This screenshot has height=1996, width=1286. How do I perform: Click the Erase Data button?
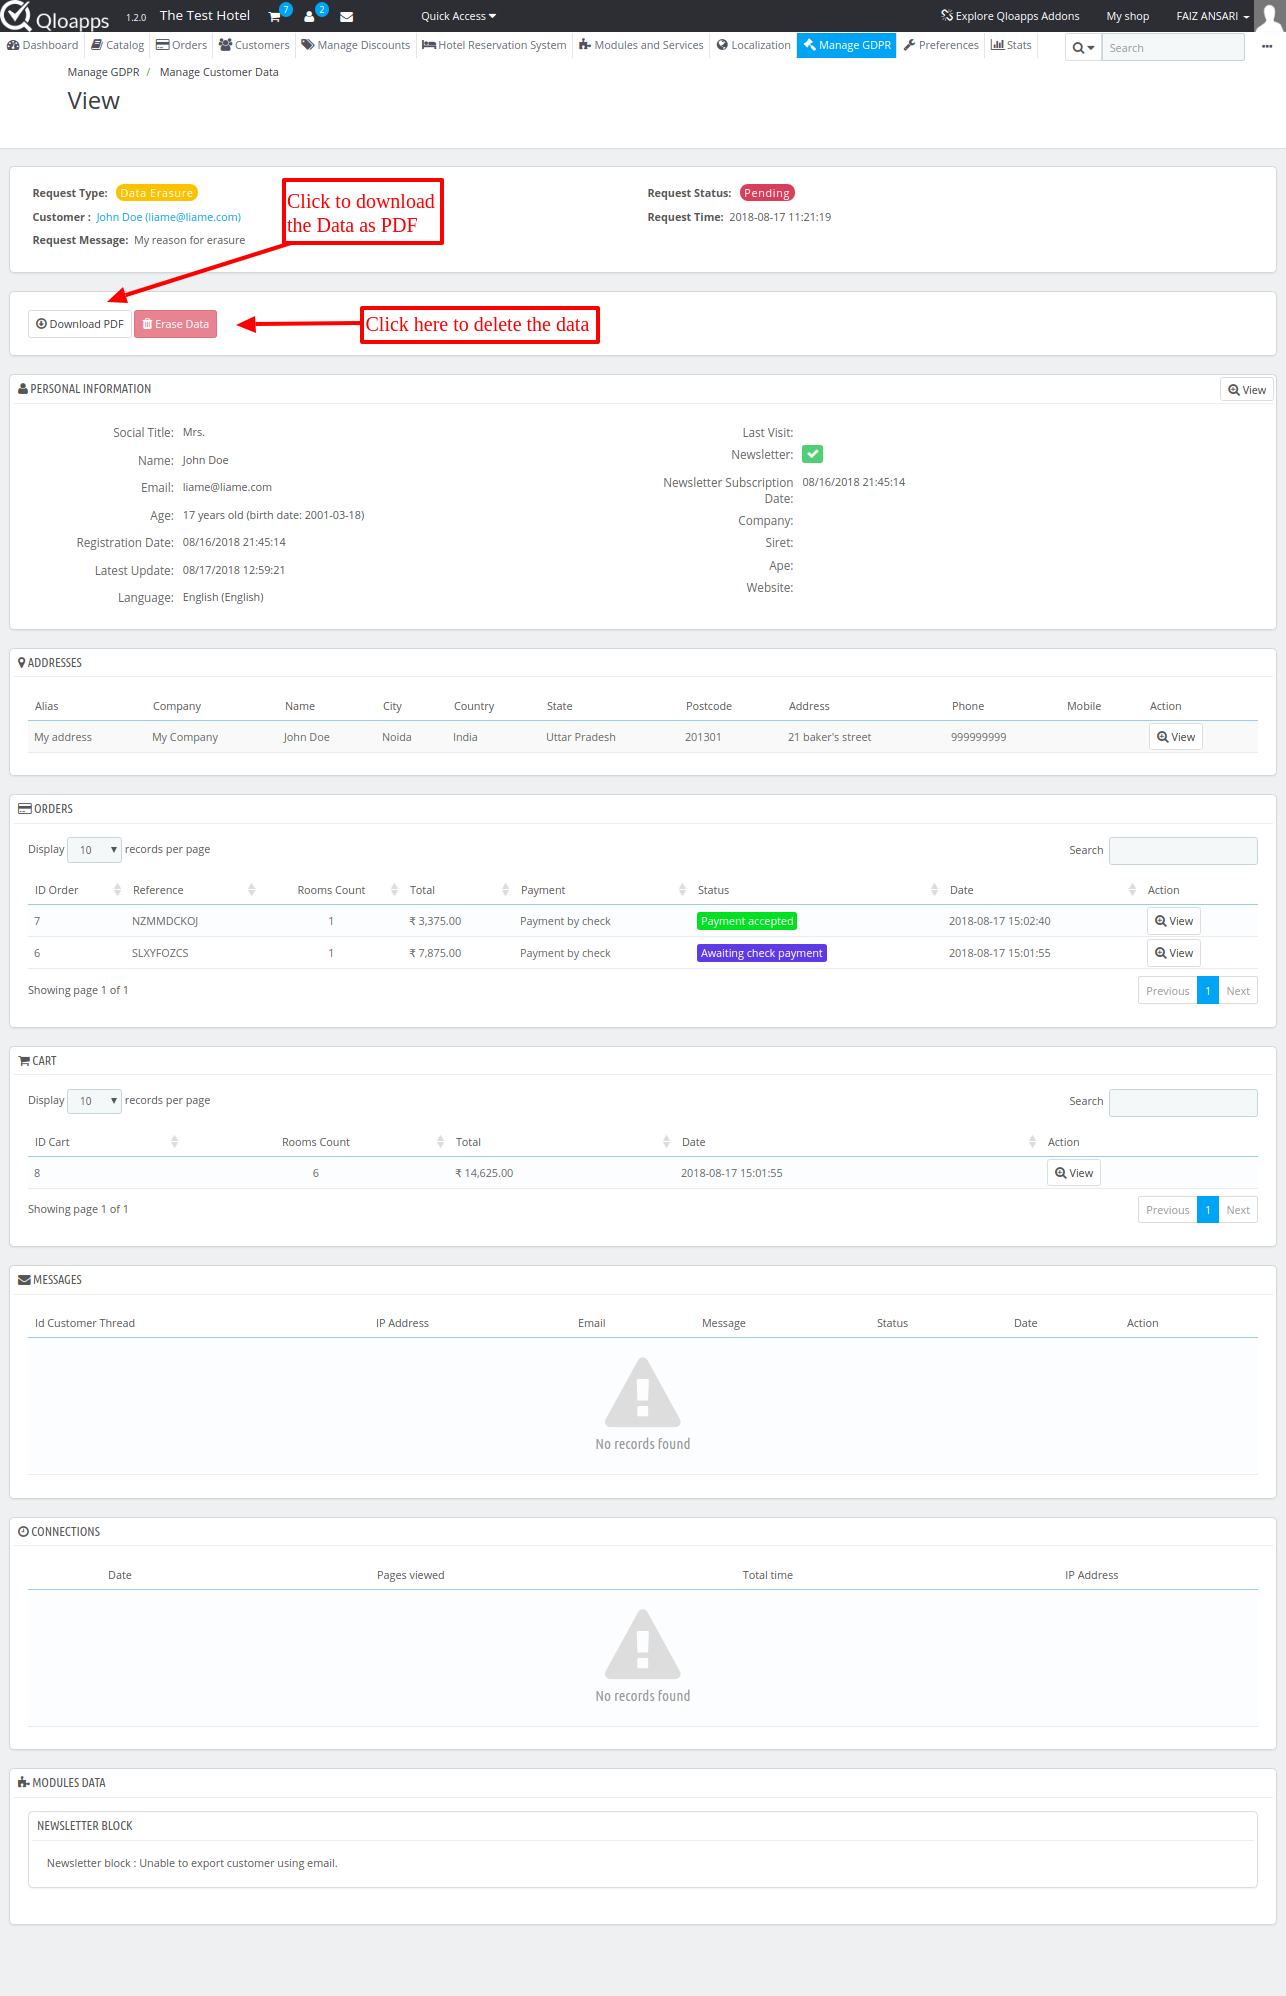click(175, 324)
